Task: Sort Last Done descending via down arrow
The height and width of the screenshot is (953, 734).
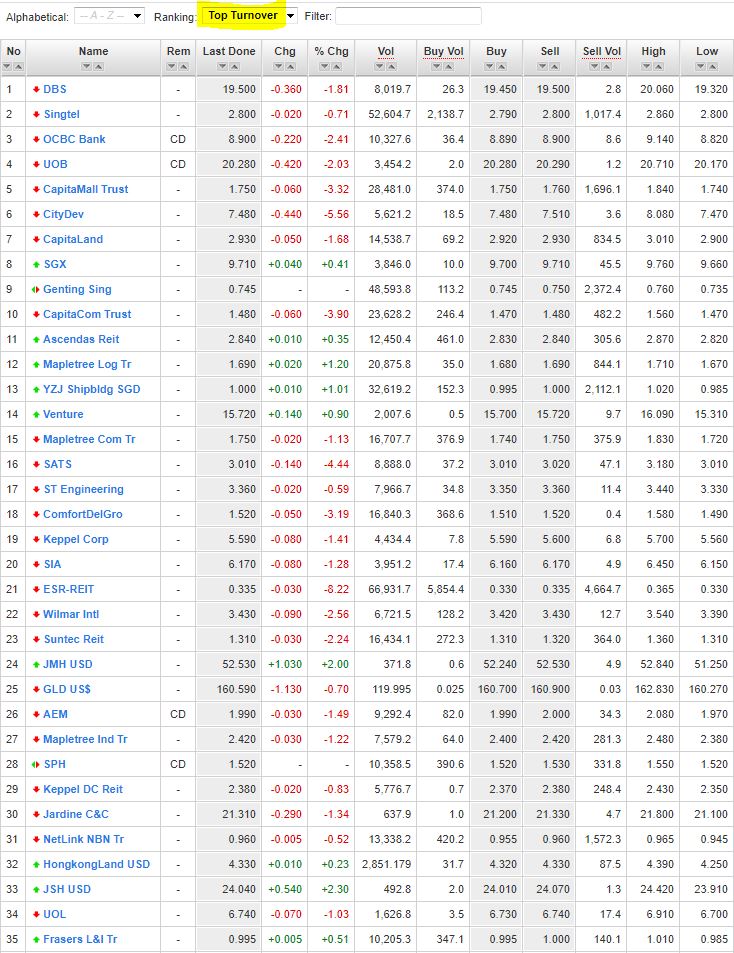Action: tap(222, 66)
